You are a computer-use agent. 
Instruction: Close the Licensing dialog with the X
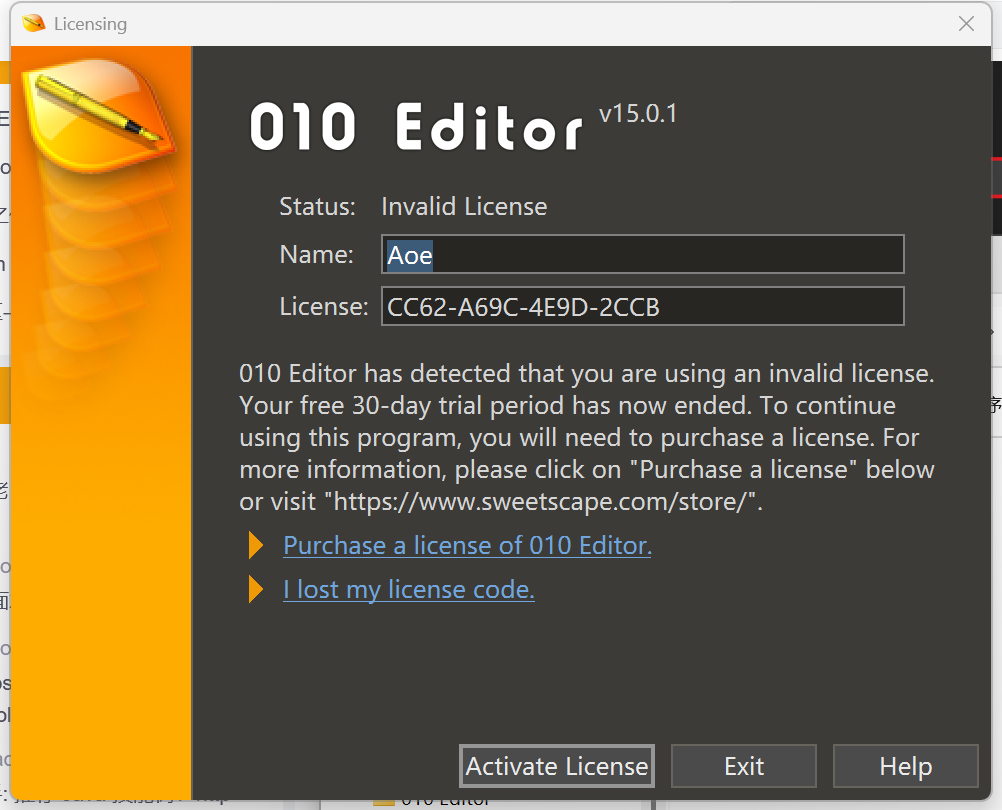[x=966, y=24]
